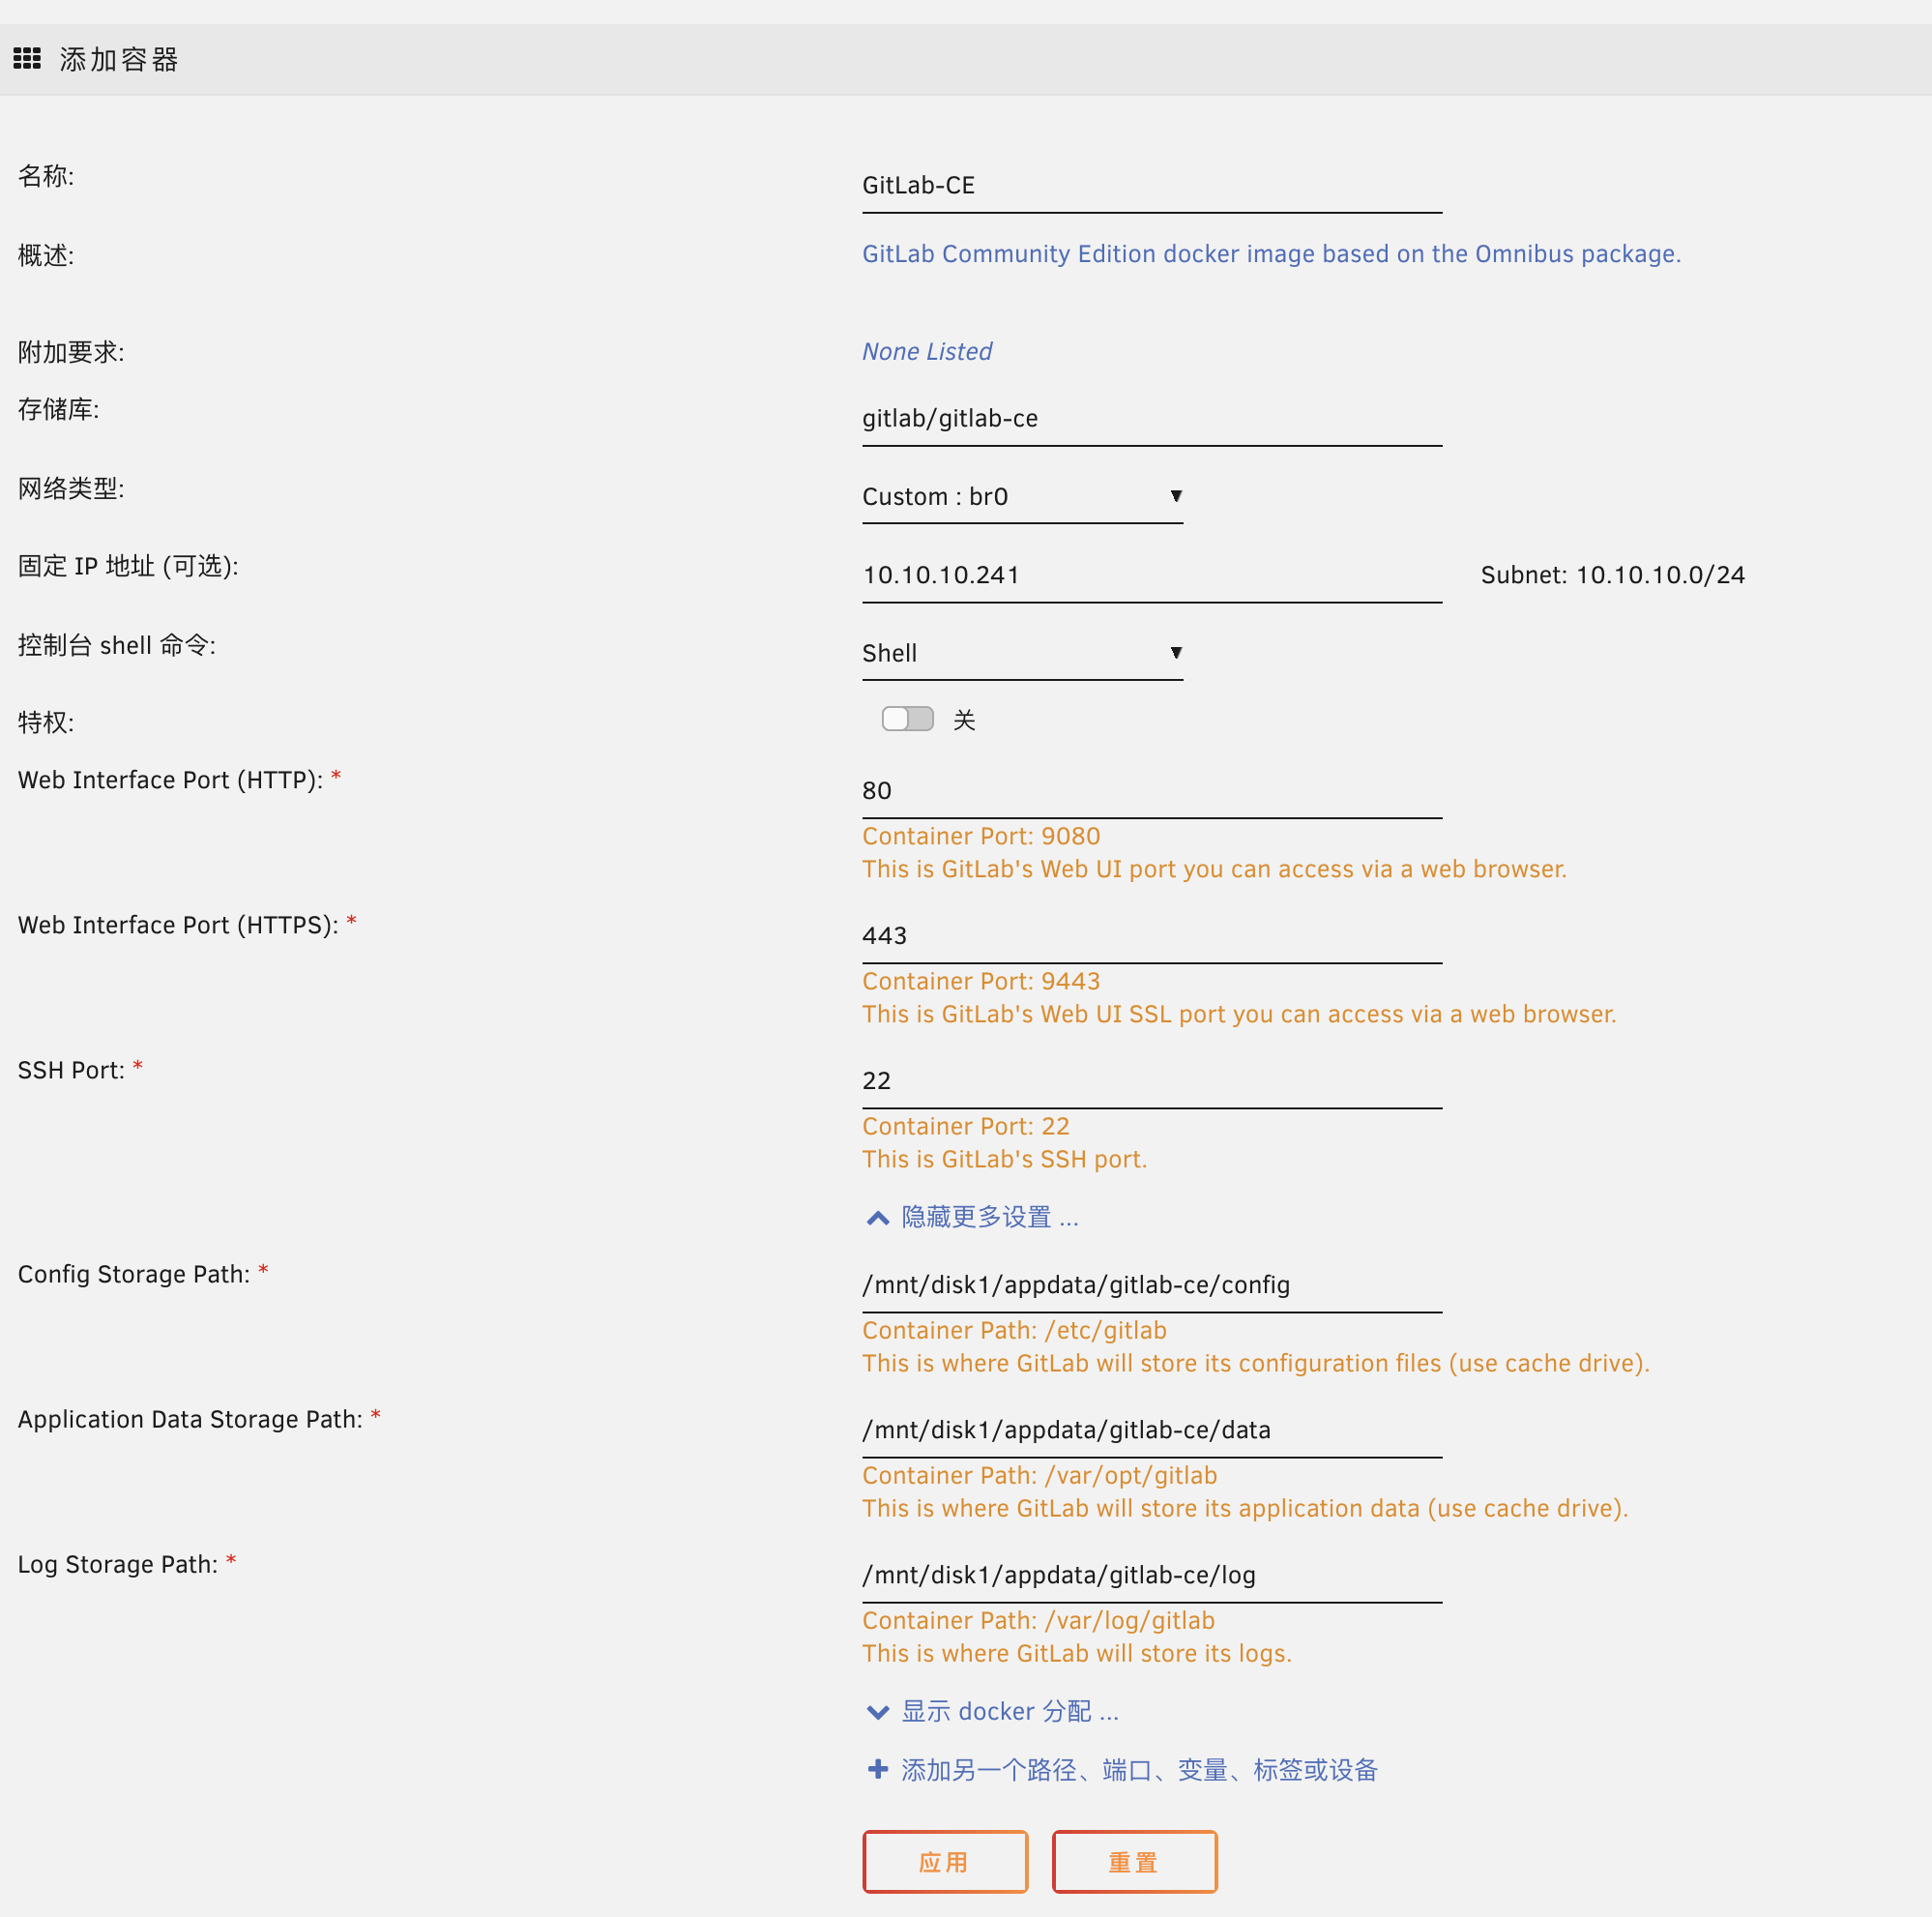Click the Container Port: 22 text
Screen dimensions: 1932x1917
(x=966, y=1126)
